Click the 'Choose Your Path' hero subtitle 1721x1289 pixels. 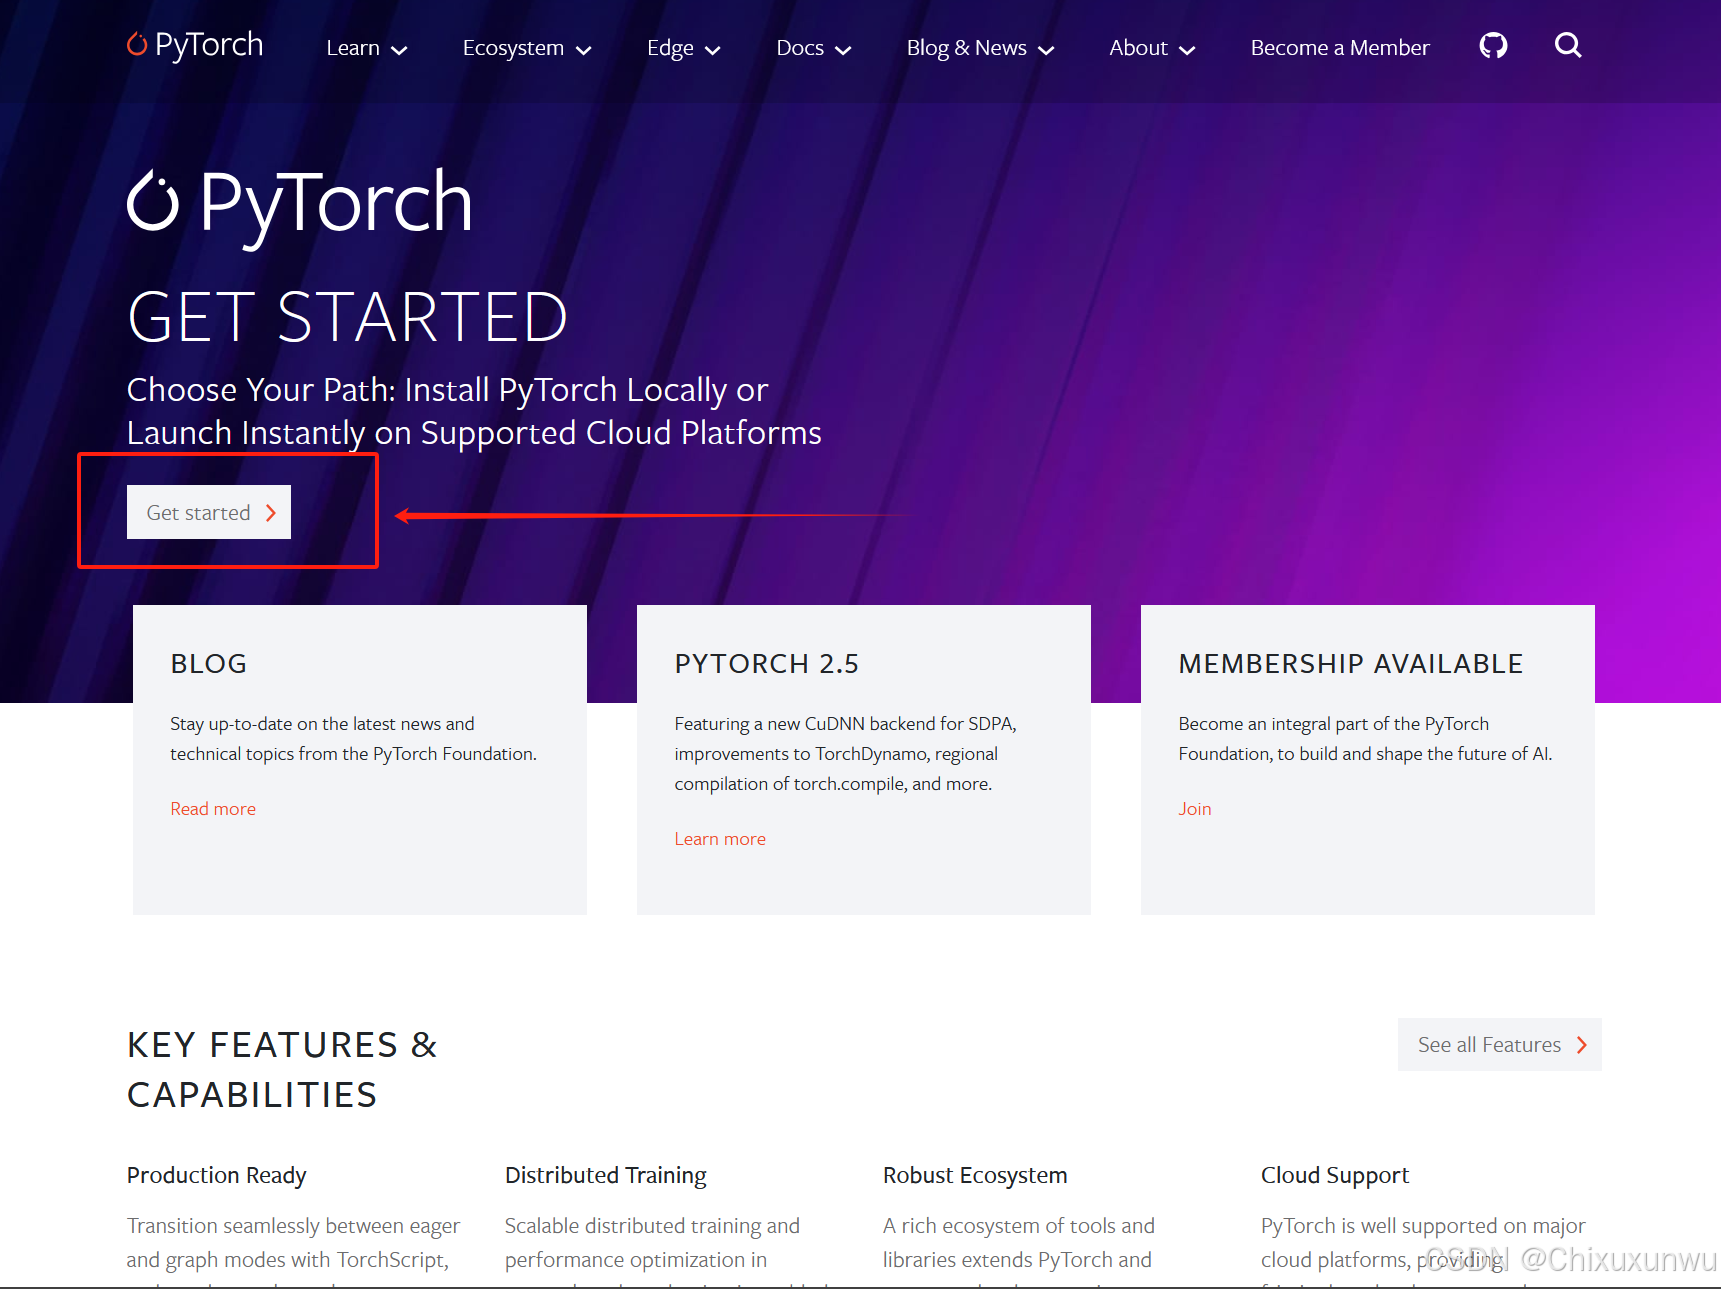474,411
